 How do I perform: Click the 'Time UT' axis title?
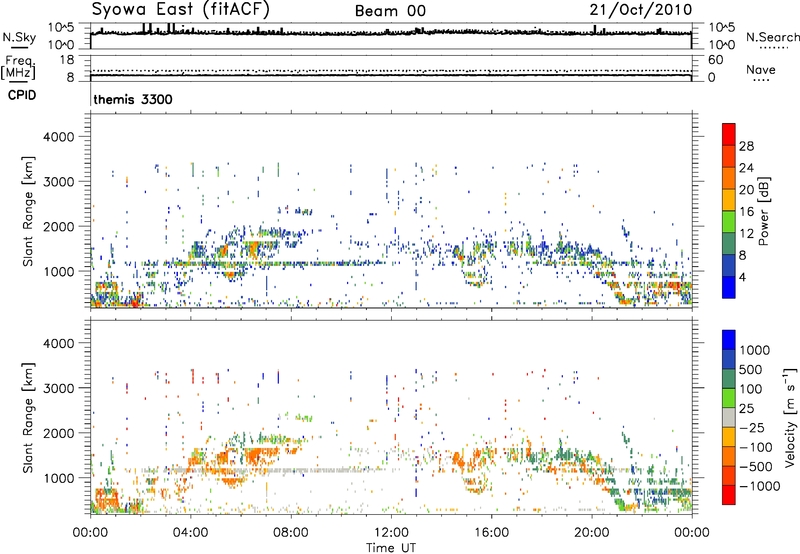[x=391, y=547]
